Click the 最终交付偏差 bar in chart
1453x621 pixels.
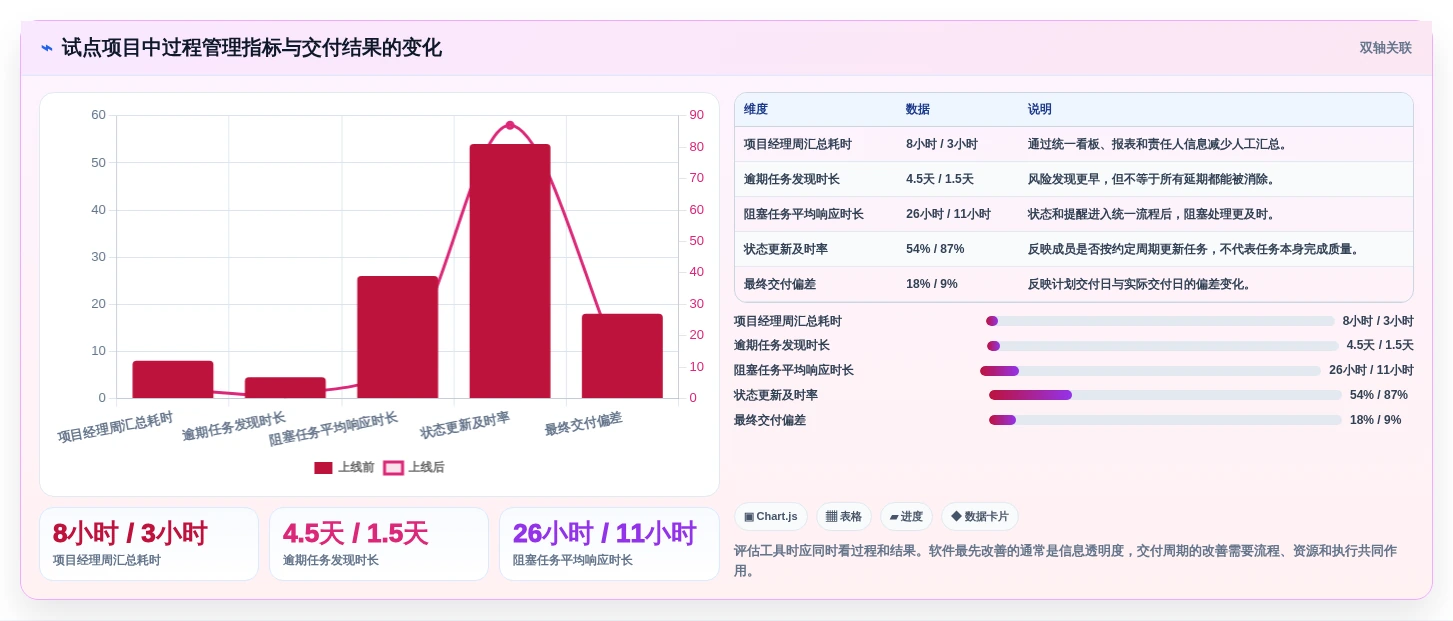[x=622, y=356]
